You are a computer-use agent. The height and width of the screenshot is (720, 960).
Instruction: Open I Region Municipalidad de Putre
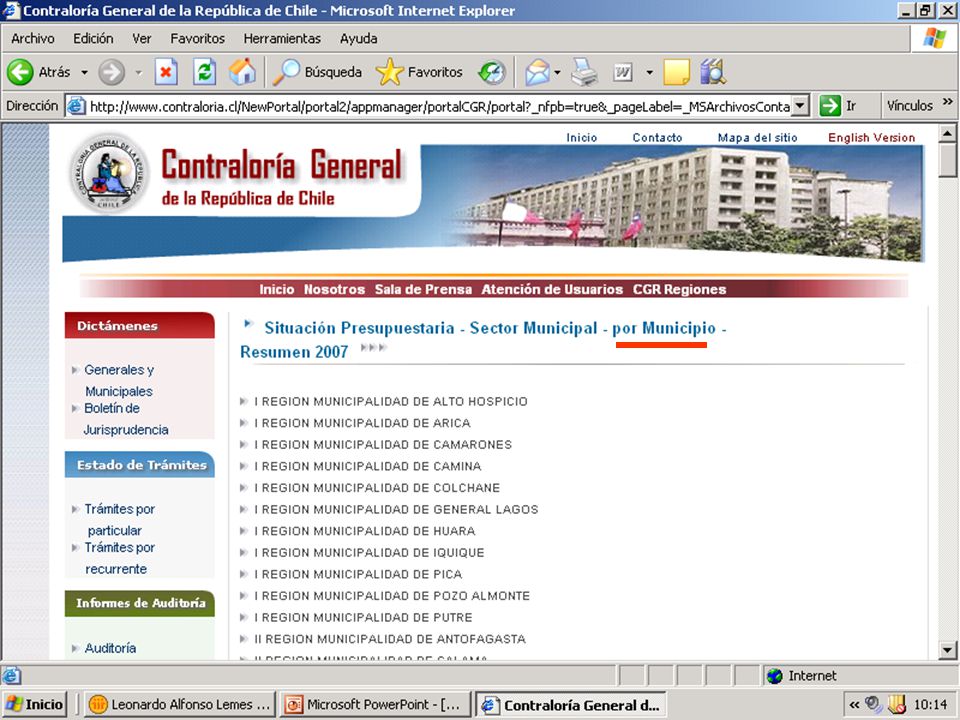coord(363,617)
